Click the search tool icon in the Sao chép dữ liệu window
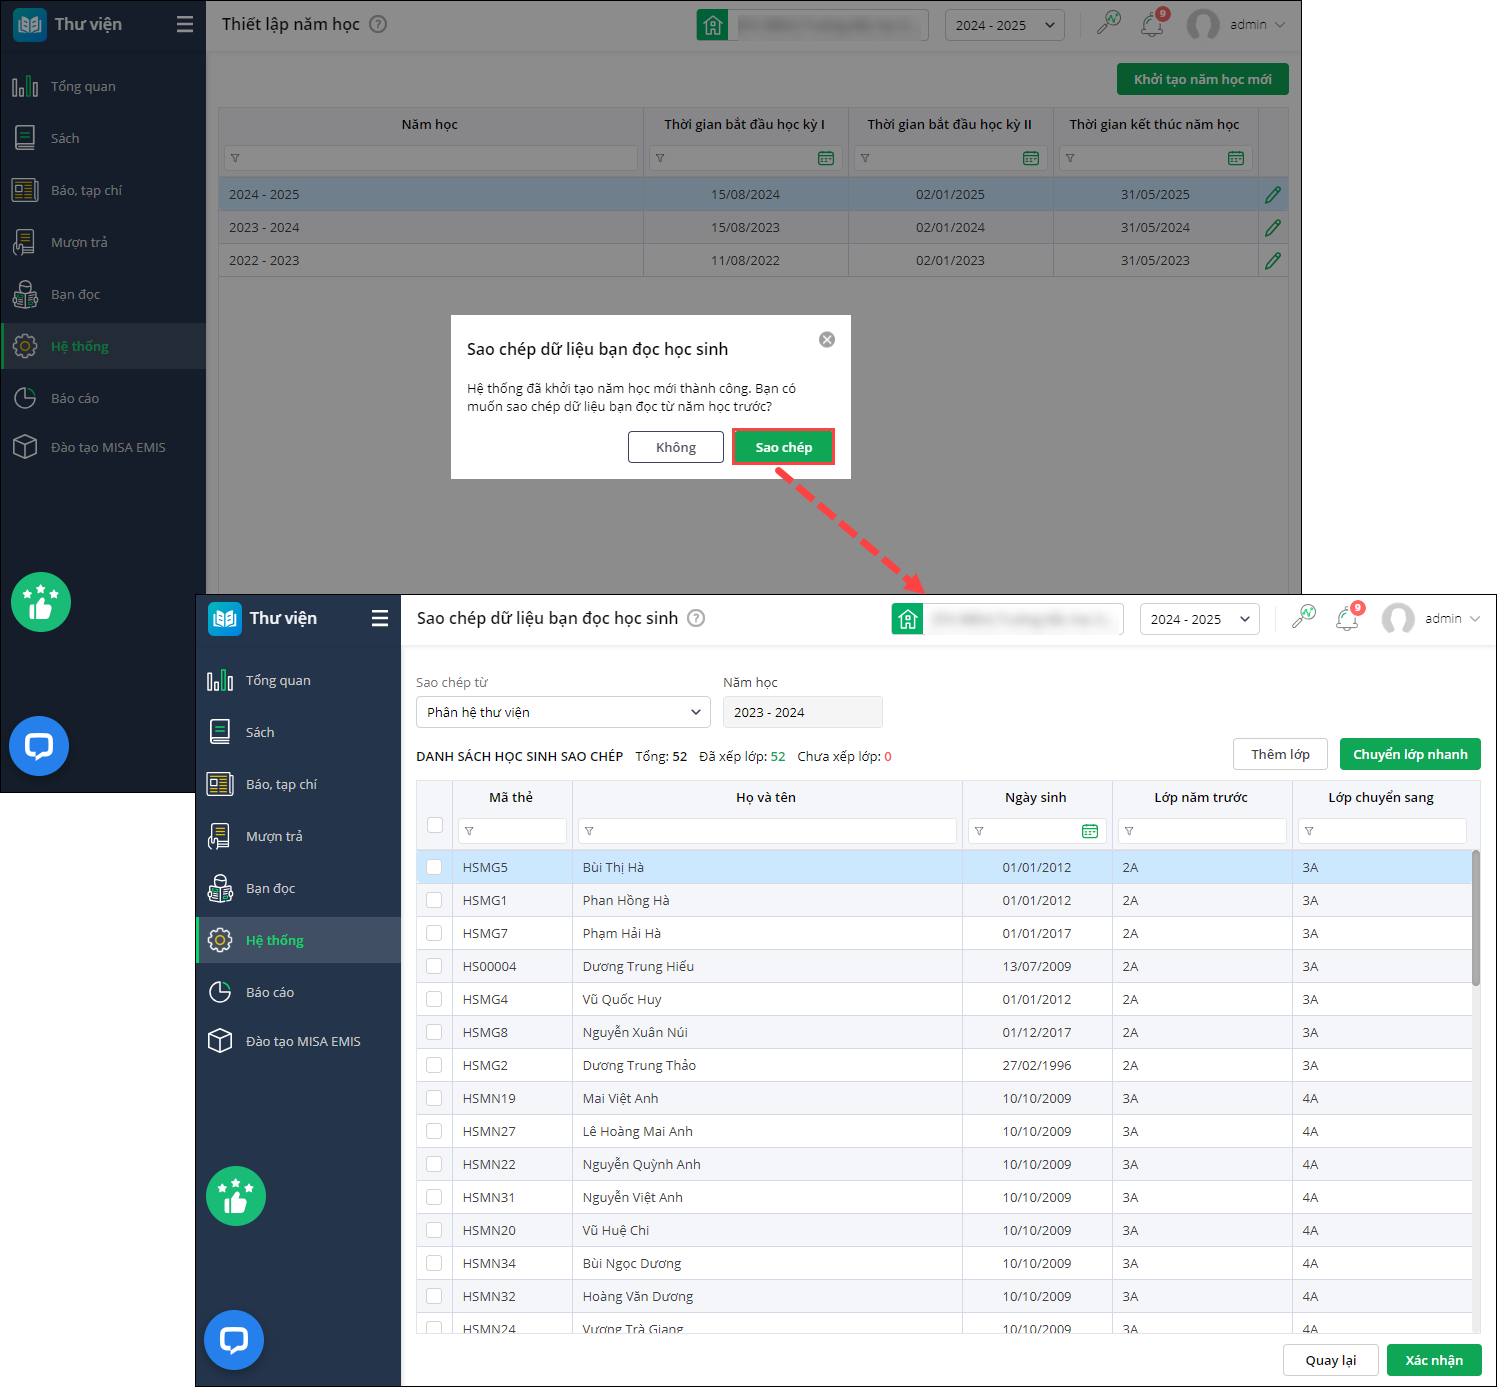This screenshot has width=1497, height=1387. [x=1303, y=618]
